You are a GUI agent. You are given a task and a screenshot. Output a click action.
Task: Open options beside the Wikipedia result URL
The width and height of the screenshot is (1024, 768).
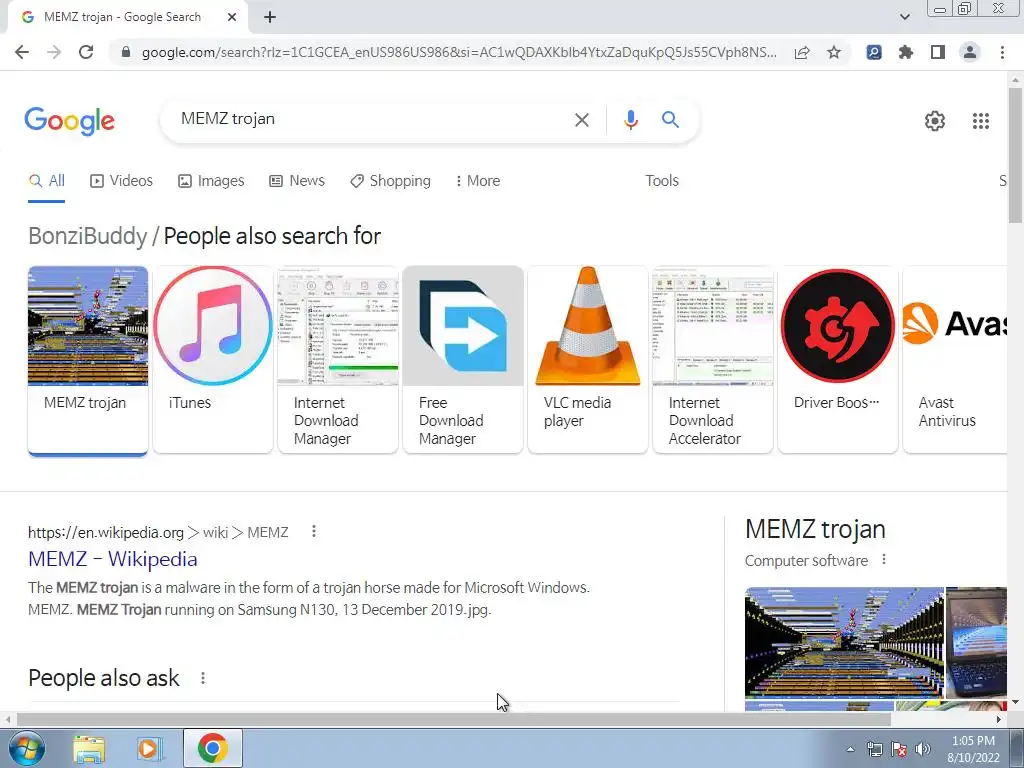pyautogui.click(x=313, y=532)
